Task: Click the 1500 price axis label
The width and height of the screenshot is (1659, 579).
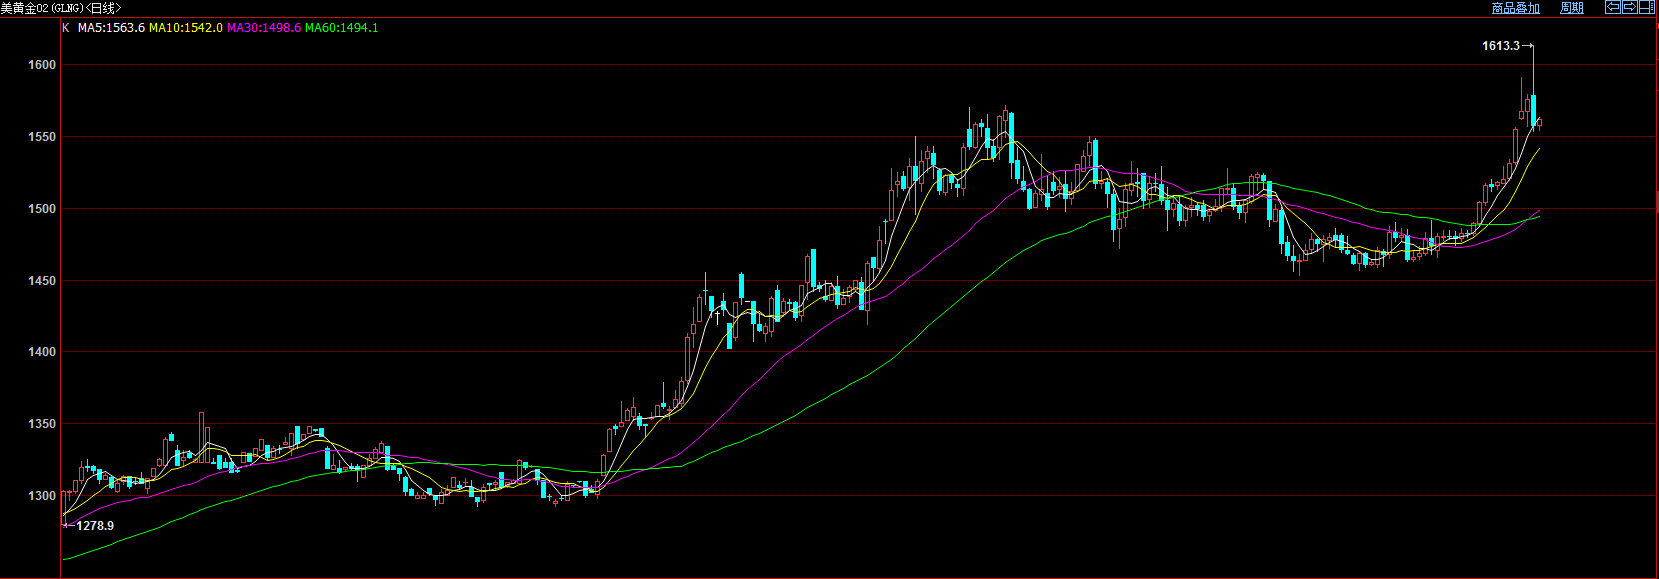Action: [42, 209]
